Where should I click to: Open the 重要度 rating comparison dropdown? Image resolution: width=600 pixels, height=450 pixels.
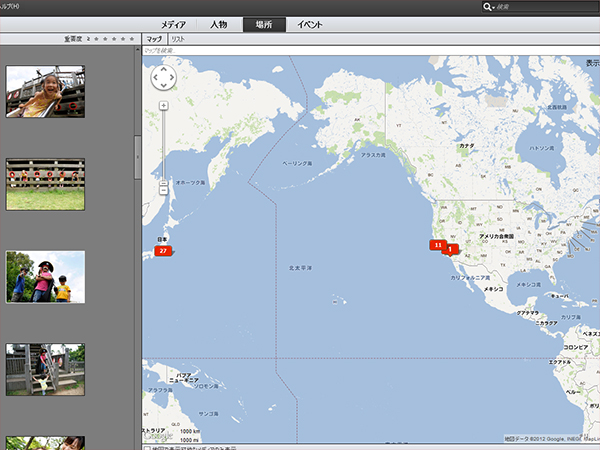(x=88, y=39)
